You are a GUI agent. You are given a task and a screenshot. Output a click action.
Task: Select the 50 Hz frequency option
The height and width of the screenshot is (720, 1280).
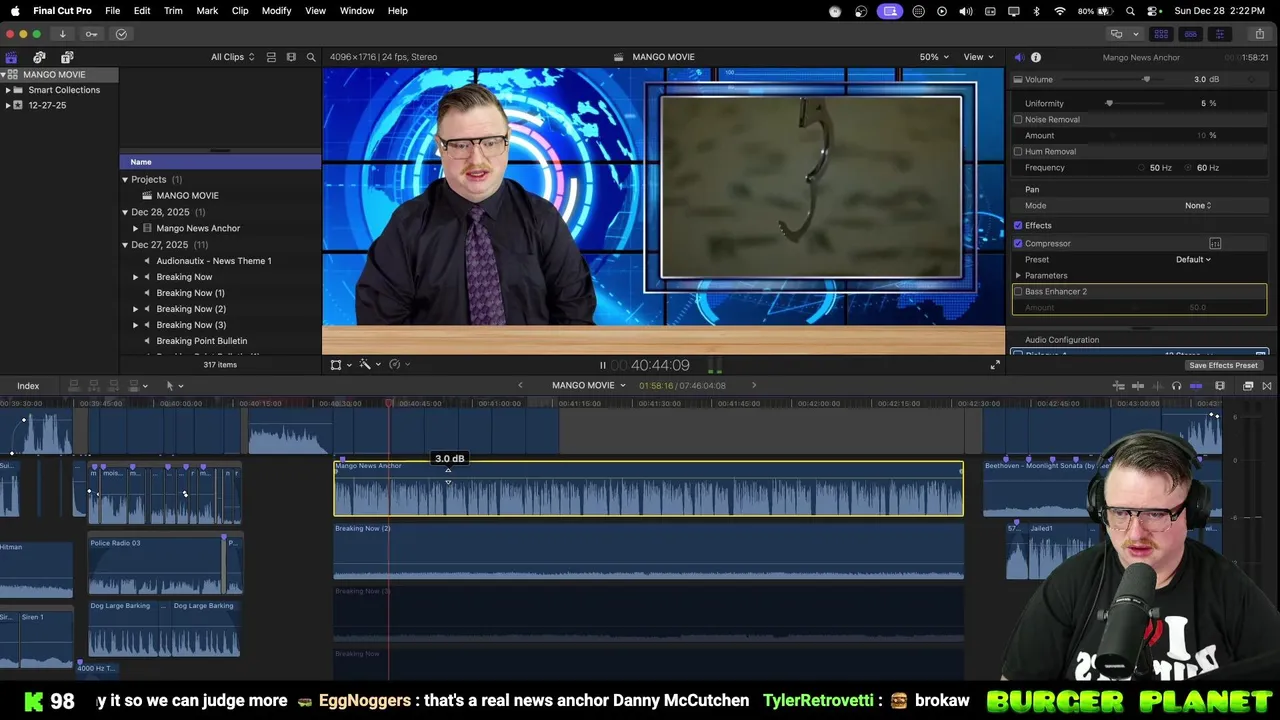1142,167
